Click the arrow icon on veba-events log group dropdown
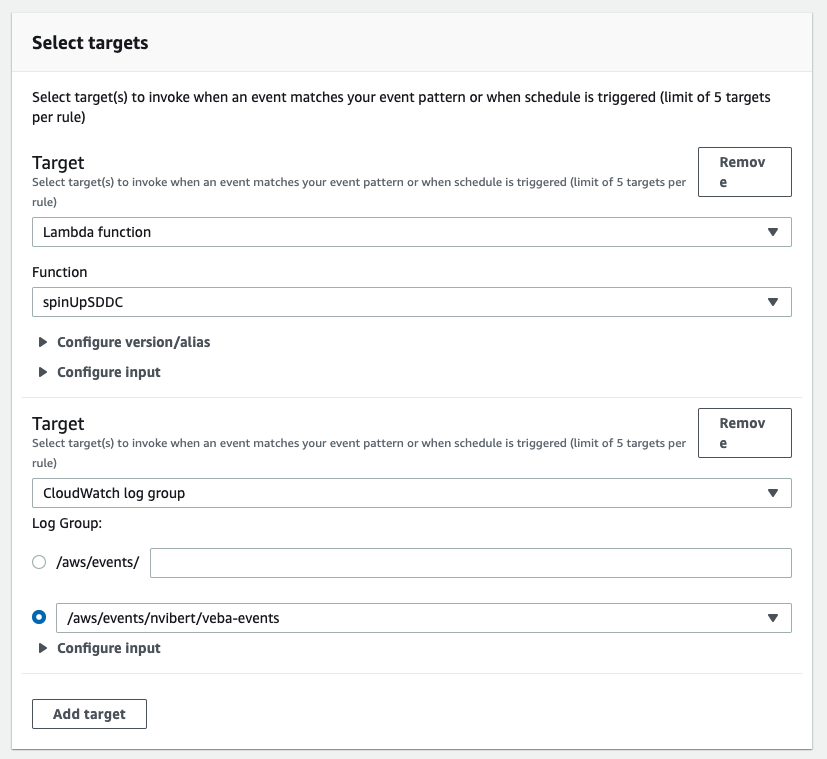827x759 pixels. (772, 618)
